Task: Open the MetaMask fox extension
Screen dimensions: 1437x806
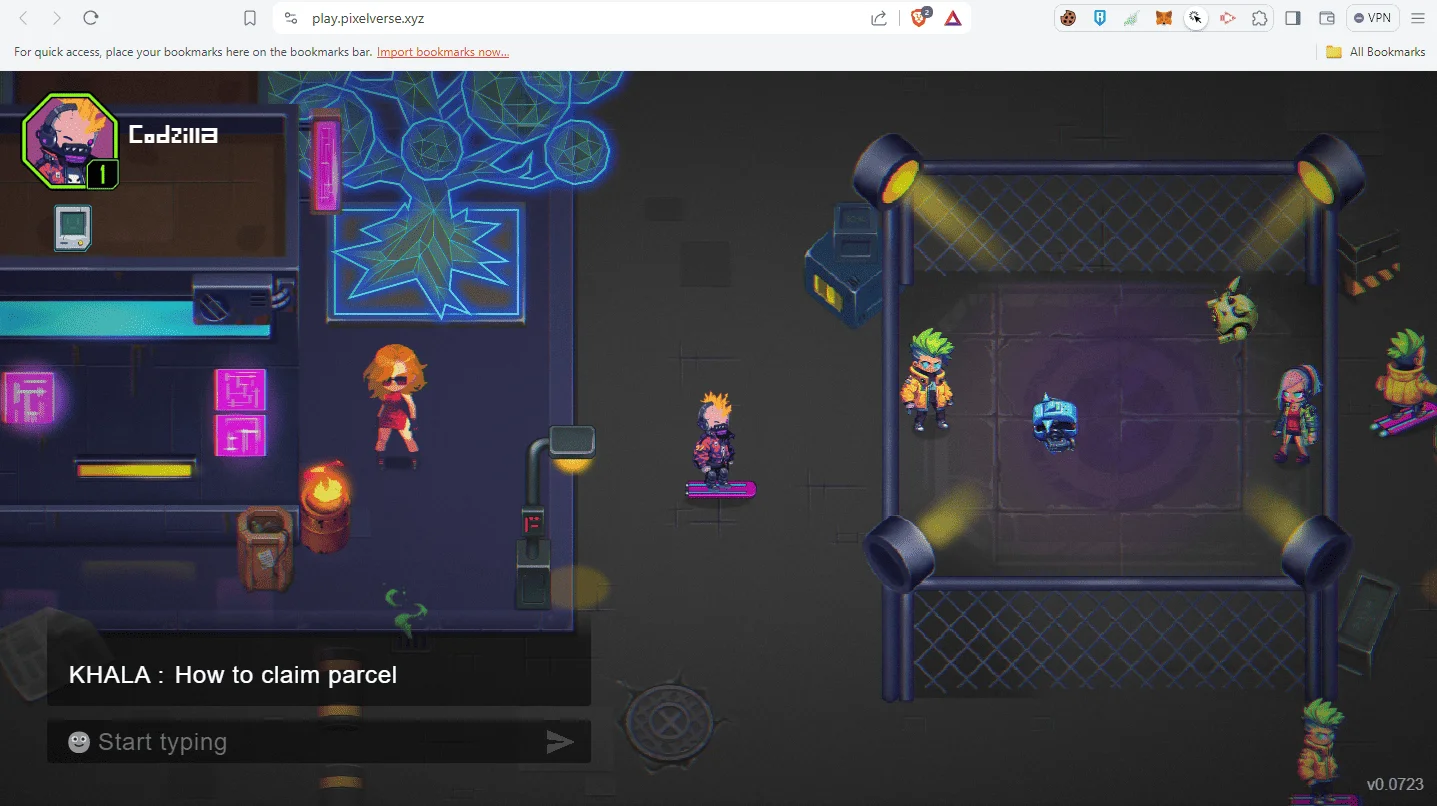Action: click(1164, 18)
